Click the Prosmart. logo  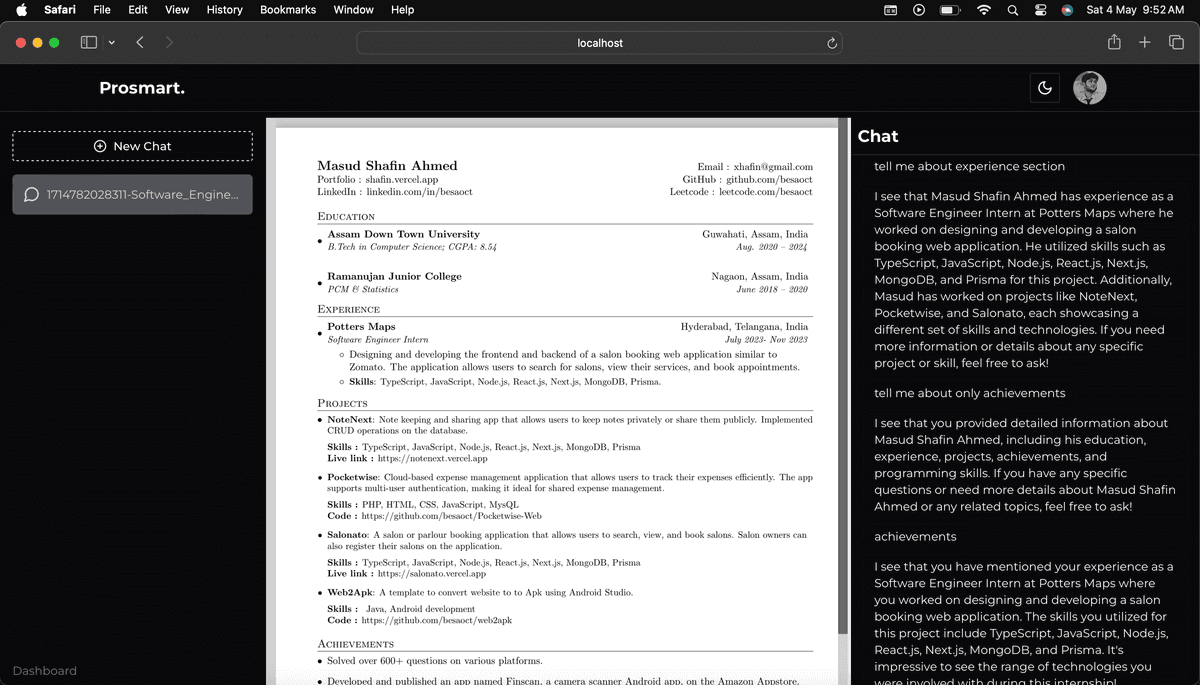click(x=142, y=88)
